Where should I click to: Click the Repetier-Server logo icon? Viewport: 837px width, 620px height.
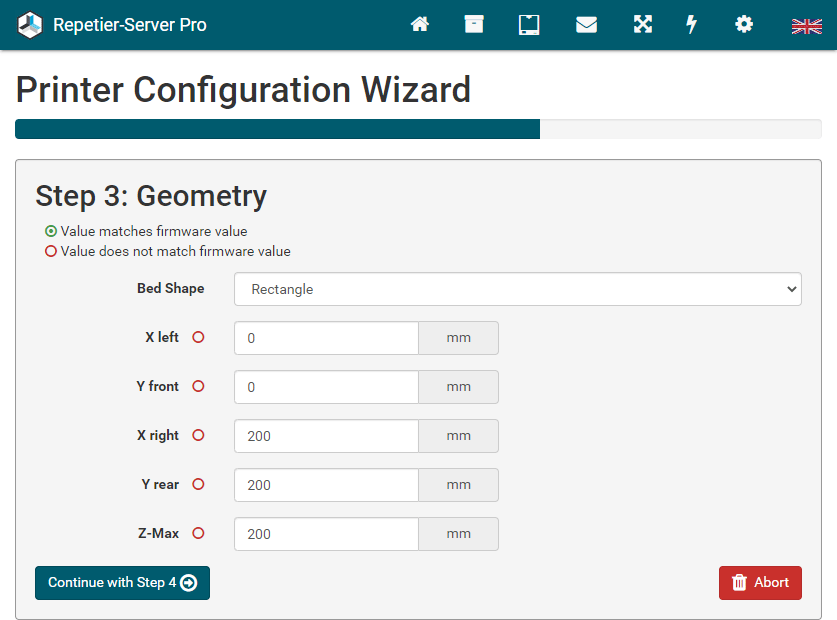click(x=31, y=25)
